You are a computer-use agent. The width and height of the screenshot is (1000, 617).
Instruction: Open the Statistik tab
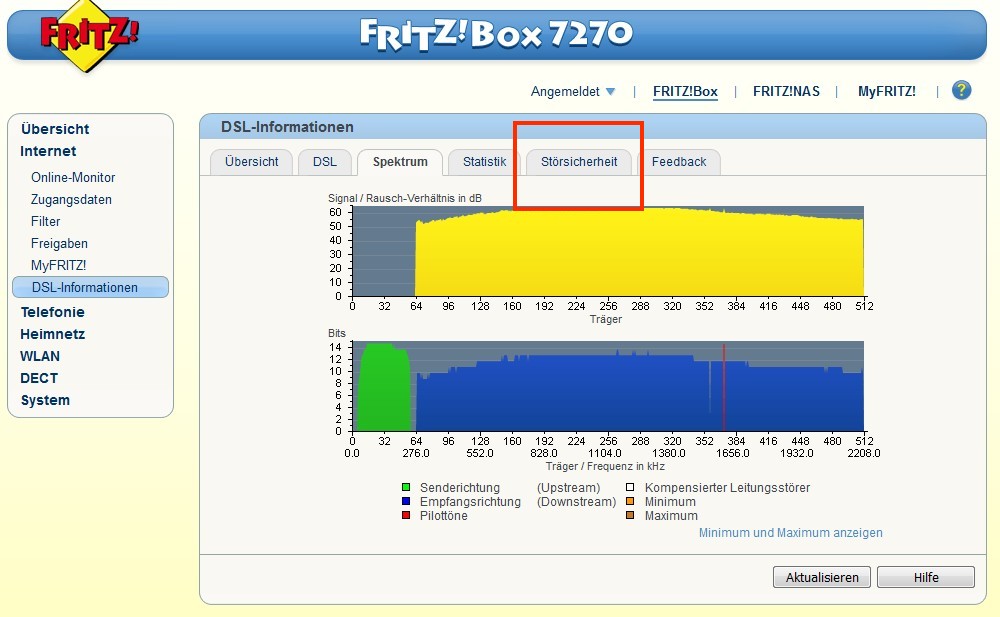pos(484,162)
